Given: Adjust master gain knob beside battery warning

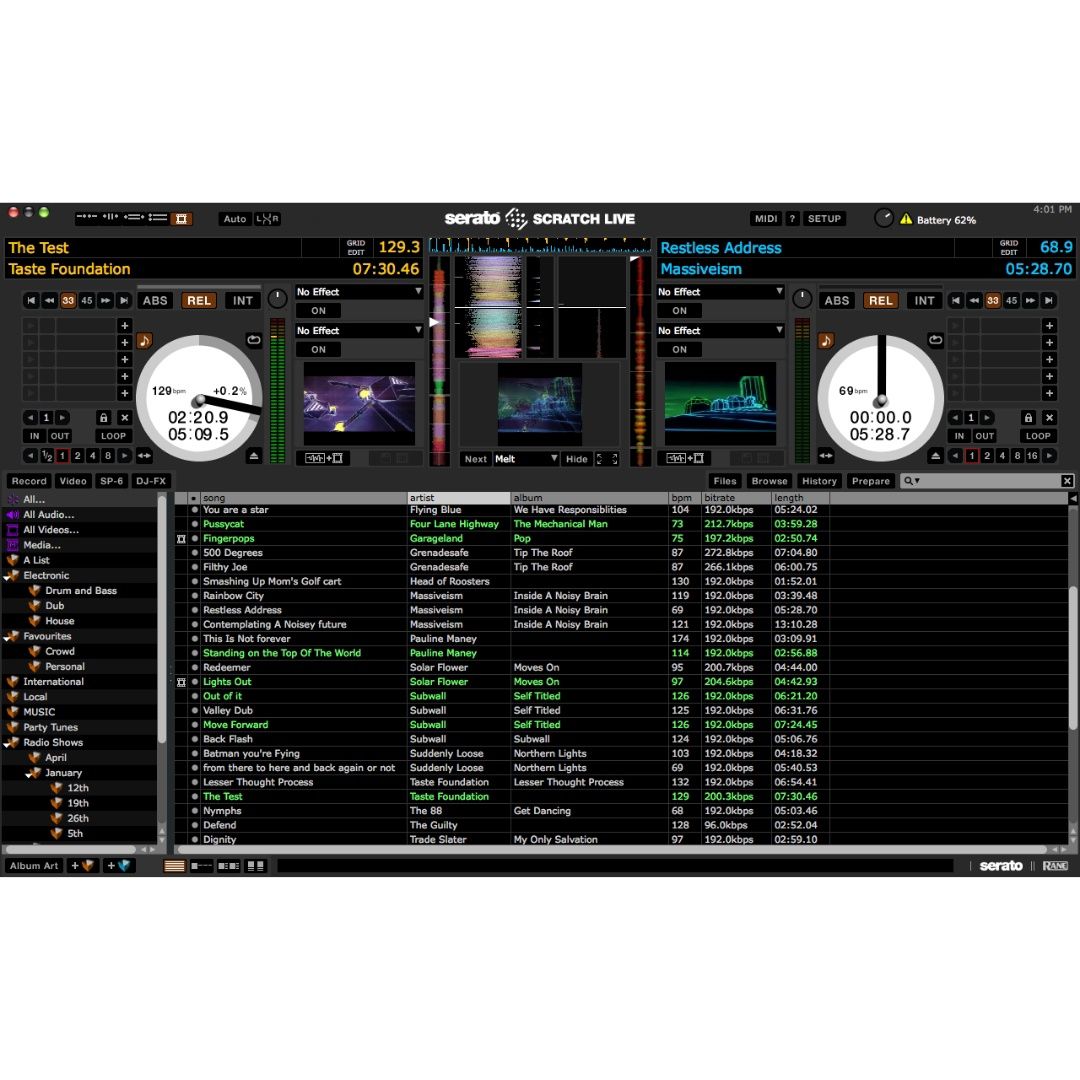Looking at the screenshot, I should click(x=884, y=218).
